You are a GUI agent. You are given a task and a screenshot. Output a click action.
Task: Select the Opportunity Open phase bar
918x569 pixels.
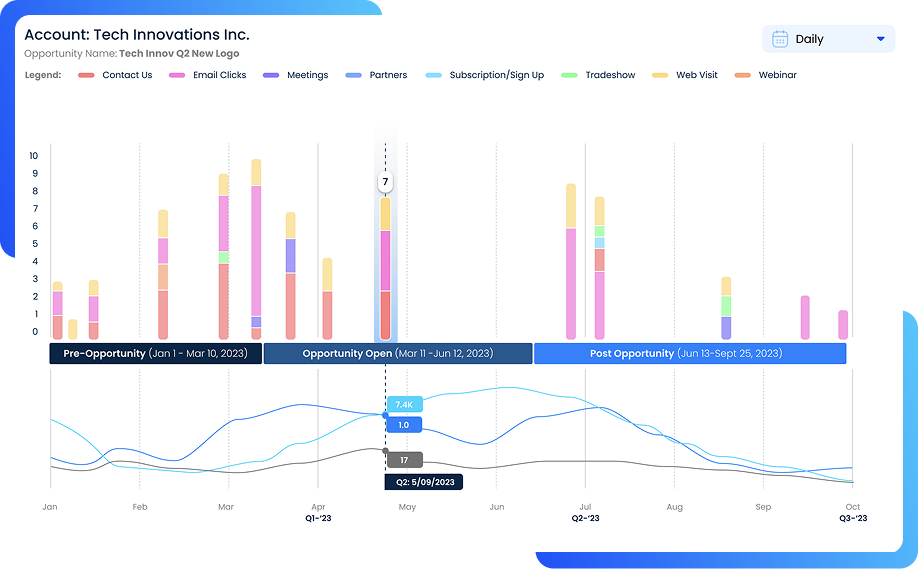tap(398, 354)
